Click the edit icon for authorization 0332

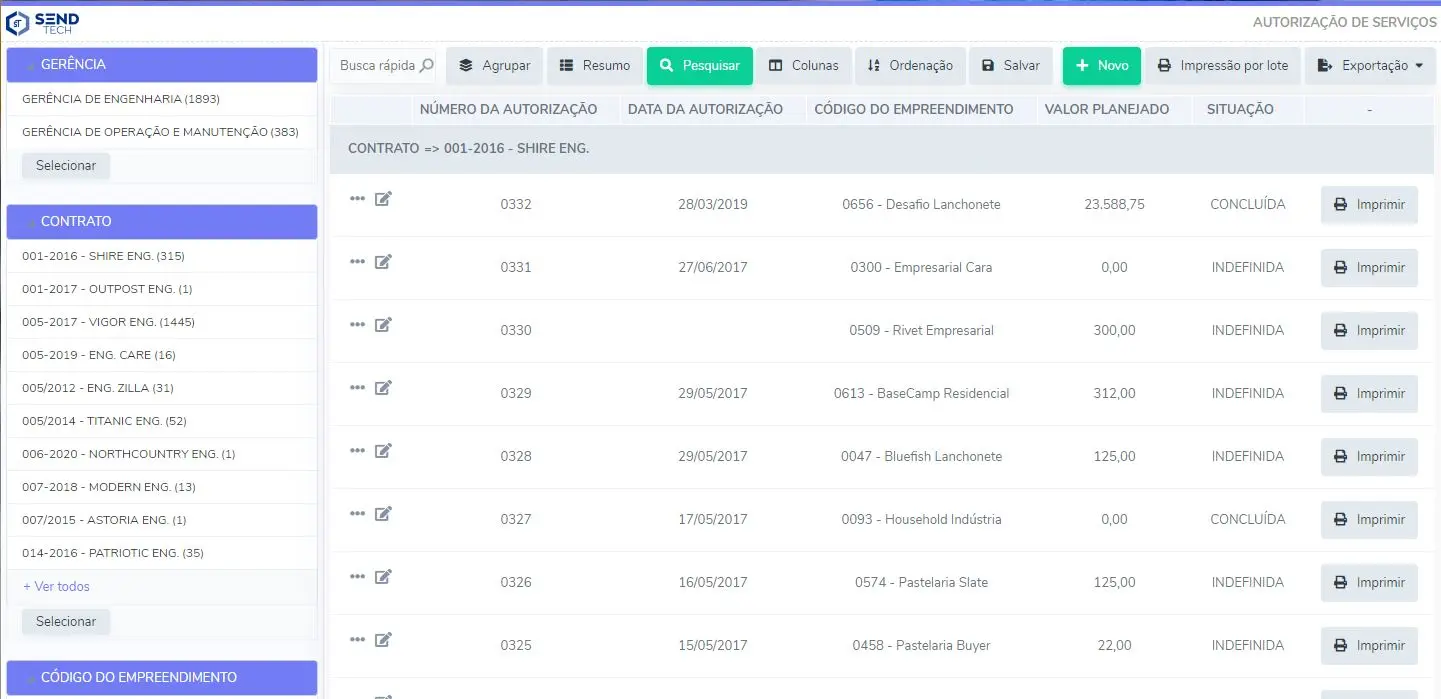[383, 199]
